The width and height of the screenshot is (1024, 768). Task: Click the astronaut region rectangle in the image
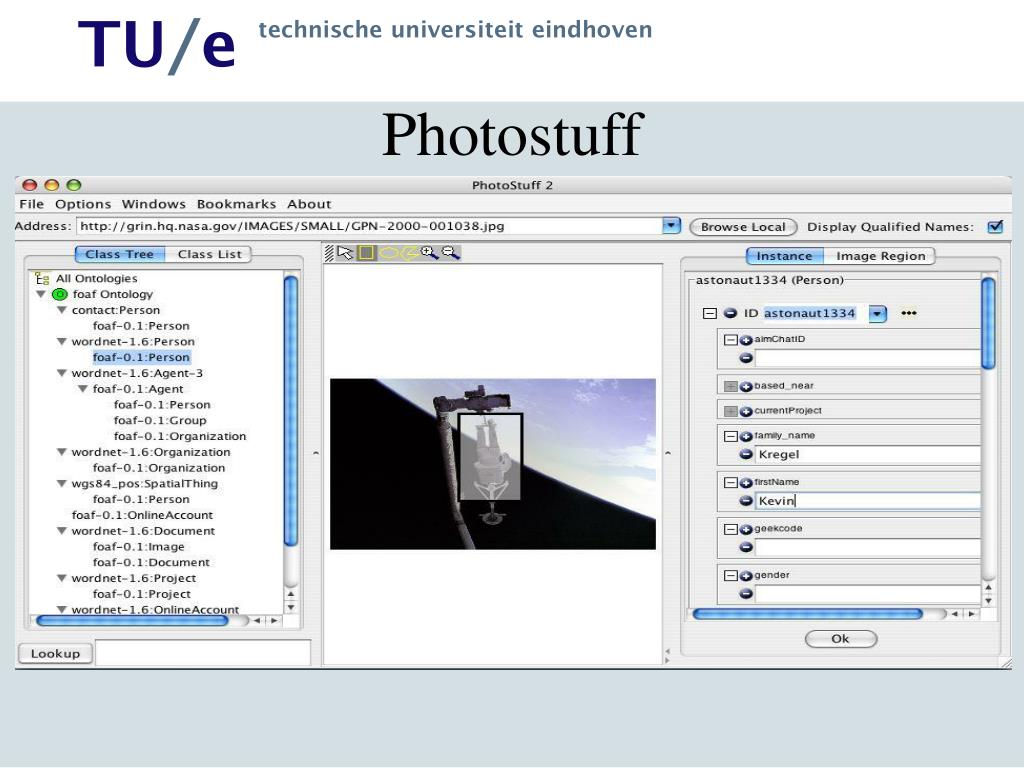click(490, 456)
